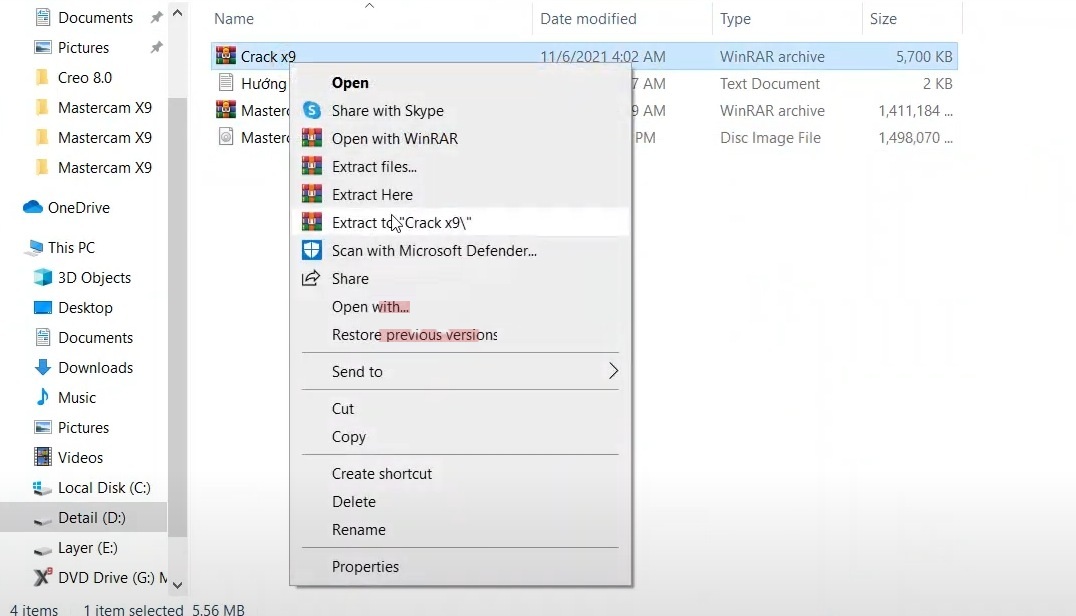
Task: Click the Music note icon
Action: pos(43,397)
